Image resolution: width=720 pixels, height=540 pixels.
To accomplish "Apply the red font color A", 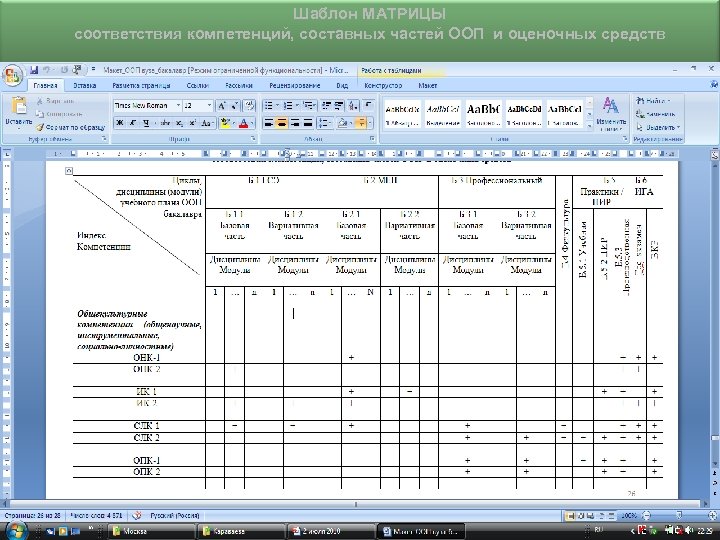I will [243, 123].
